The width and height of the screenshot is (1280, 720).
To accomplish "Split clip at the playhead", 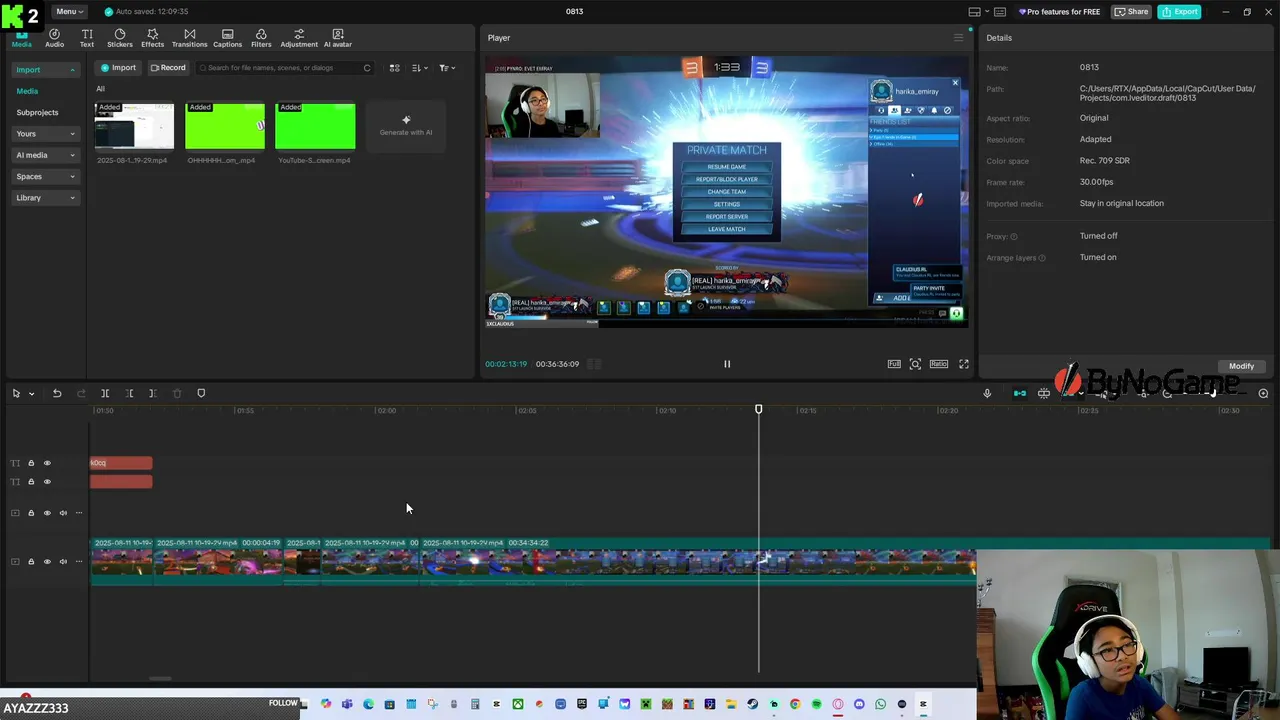I will (x=105, y=394).
